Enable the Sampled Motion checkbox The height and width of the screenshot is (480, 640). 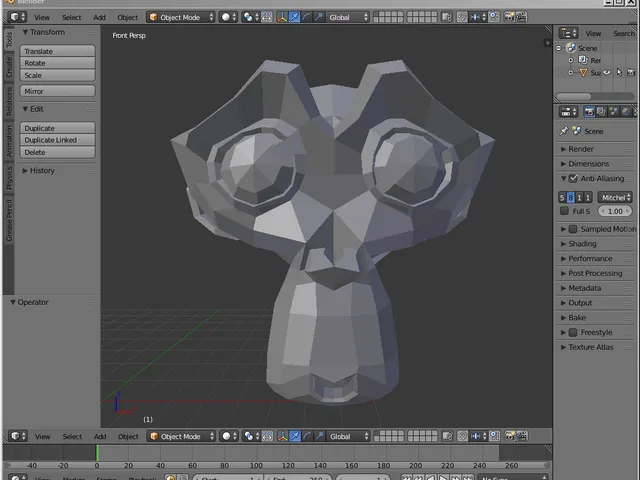(x=573, y=229)
